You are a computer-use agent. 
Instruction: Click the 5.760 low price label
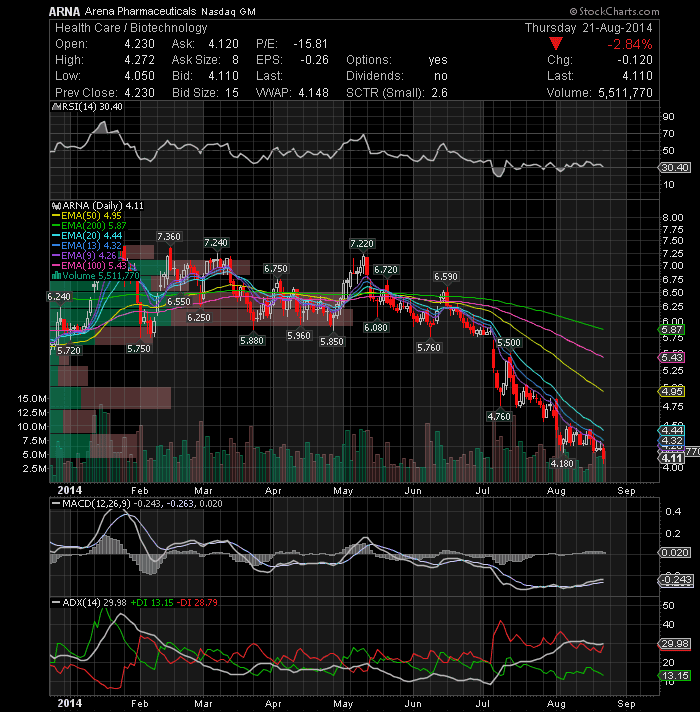[429, 348]
